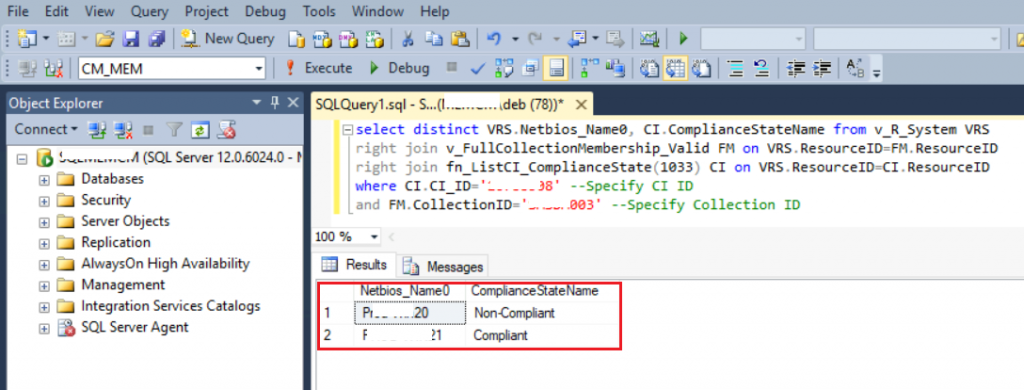Expand the Security folder node

point(44,201)
